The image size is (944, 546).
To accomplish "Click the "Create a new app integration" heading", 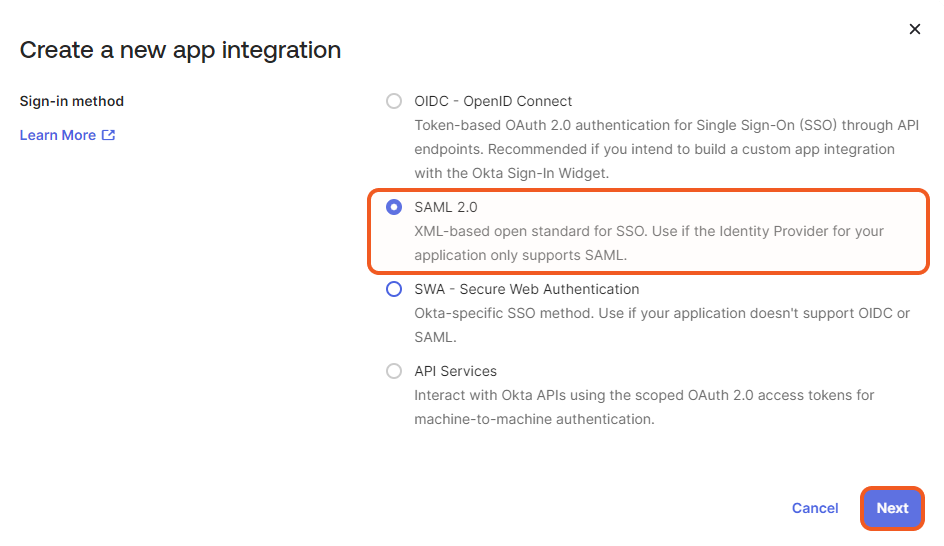I will point(180,49).
